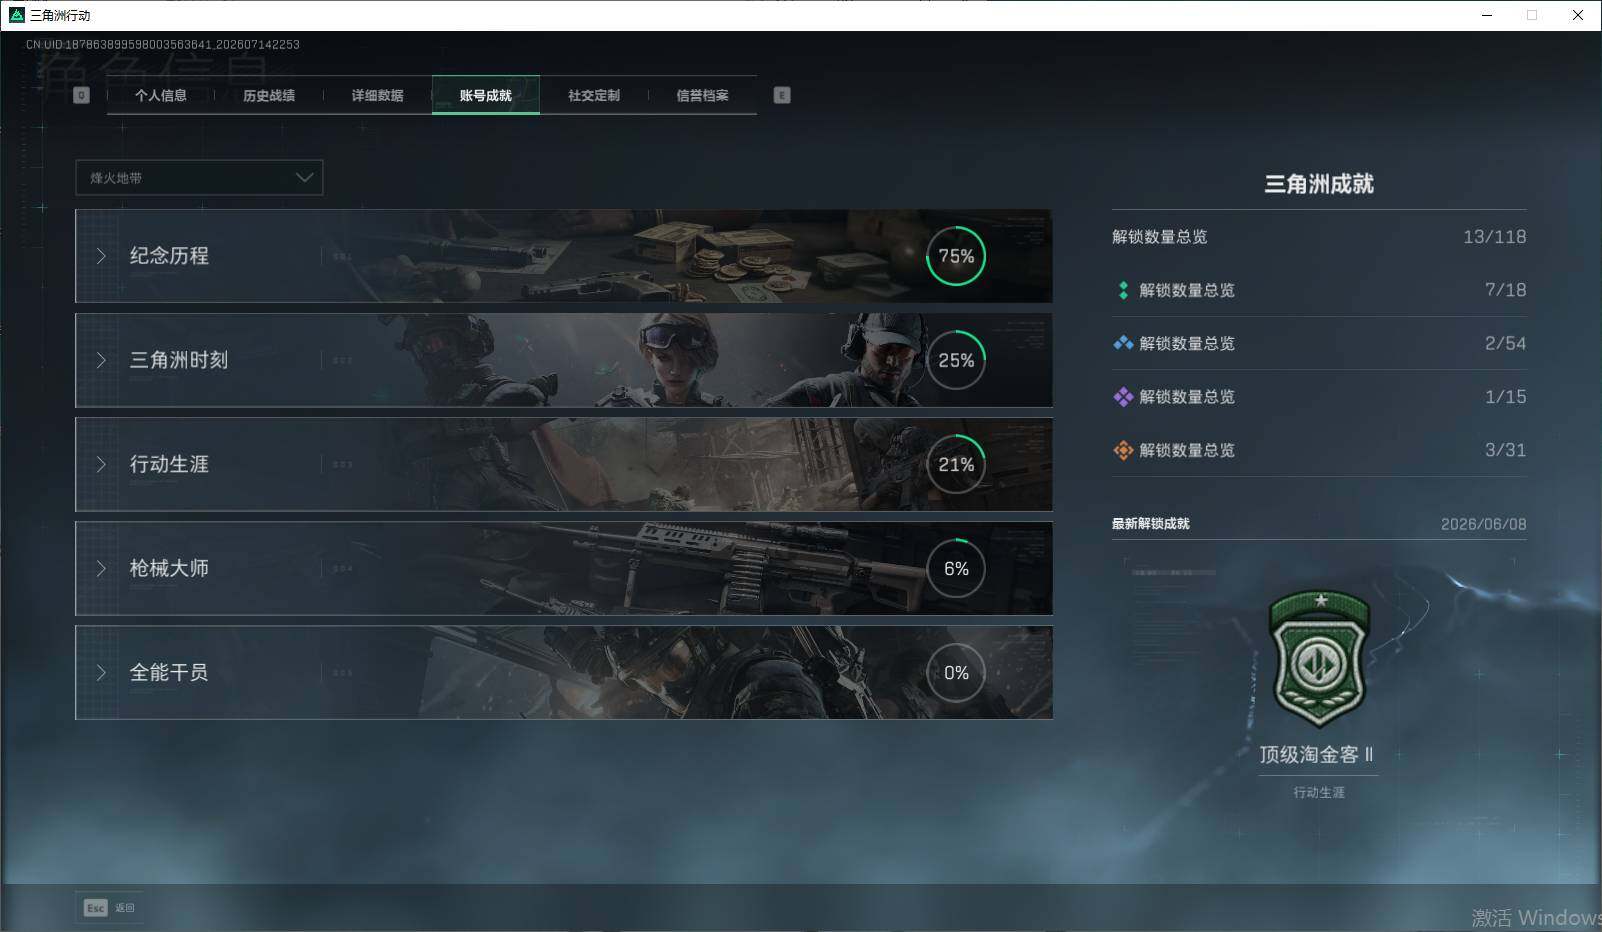
Task: Switch to the 个人信息 tab
Action: pyautogui.click(x=161, y=95)
